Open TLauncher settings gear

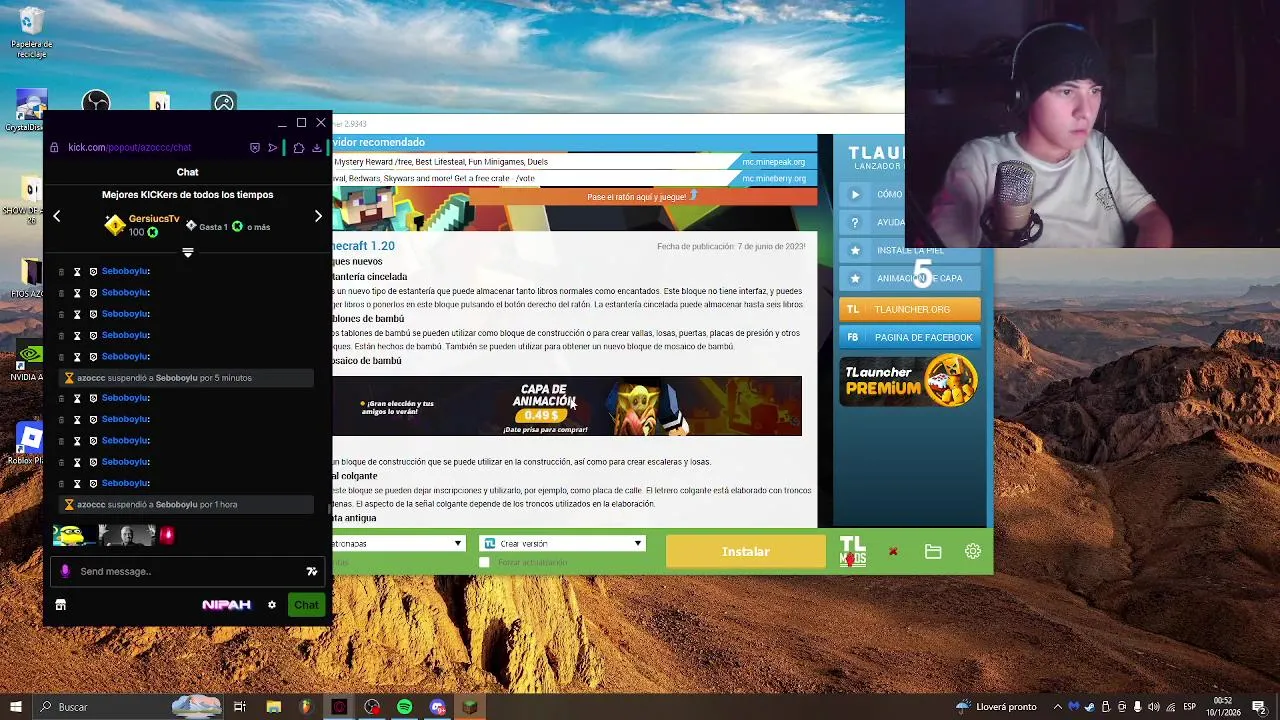(973, 551)
